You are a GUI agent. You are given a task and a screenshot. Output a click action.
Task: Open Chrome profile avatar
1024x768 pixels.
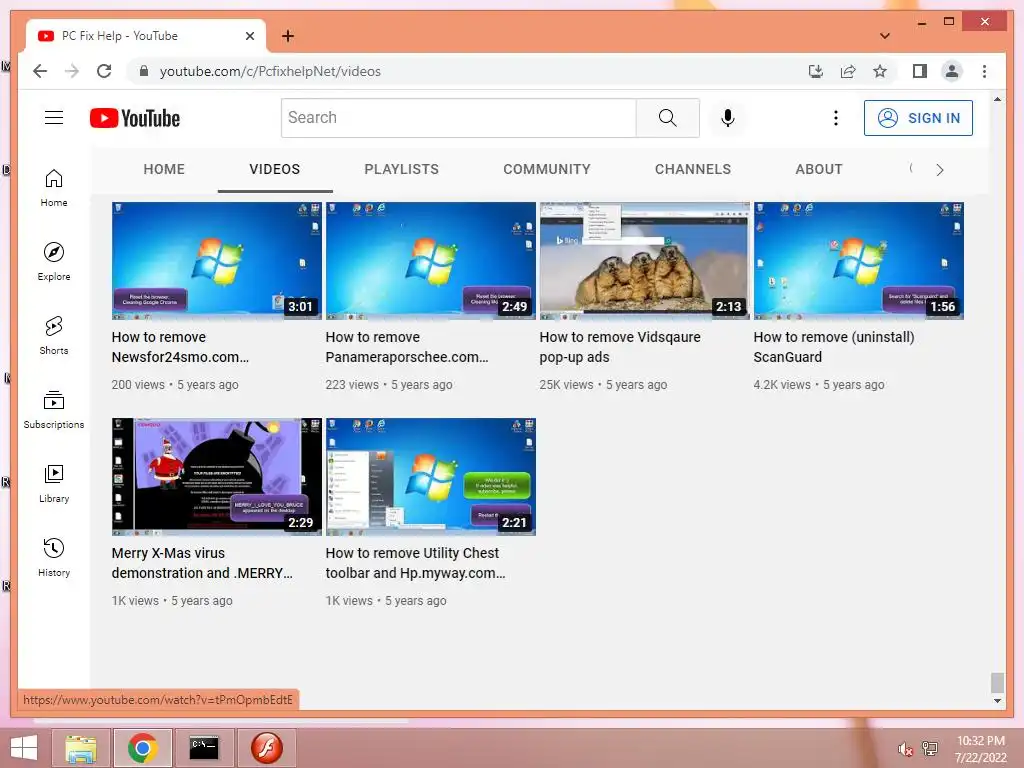(x=952, y=71)
